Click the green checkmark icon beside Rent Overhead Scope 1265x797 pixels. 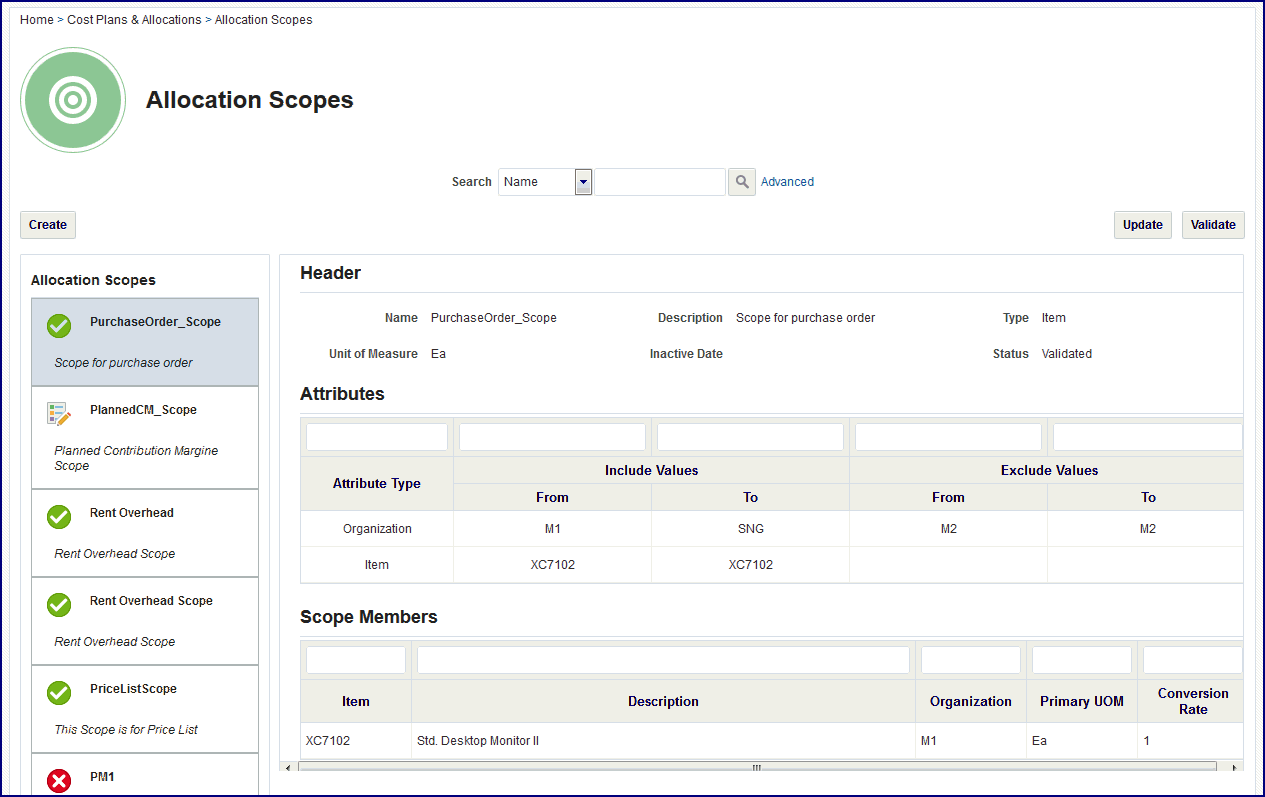coord(59,605)
